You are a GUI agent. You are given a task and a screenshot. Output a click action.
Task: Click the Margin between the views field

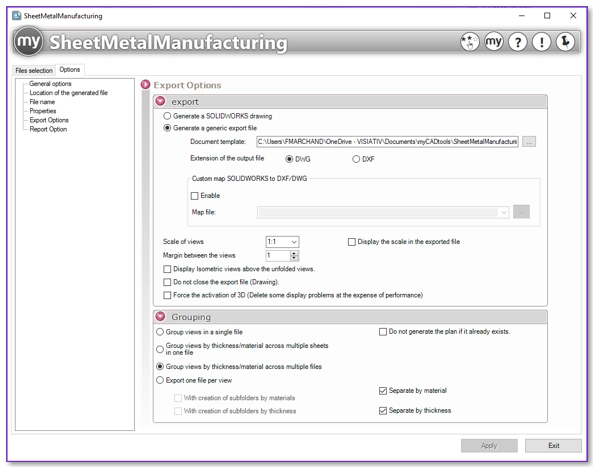click(x=278, y=256)
